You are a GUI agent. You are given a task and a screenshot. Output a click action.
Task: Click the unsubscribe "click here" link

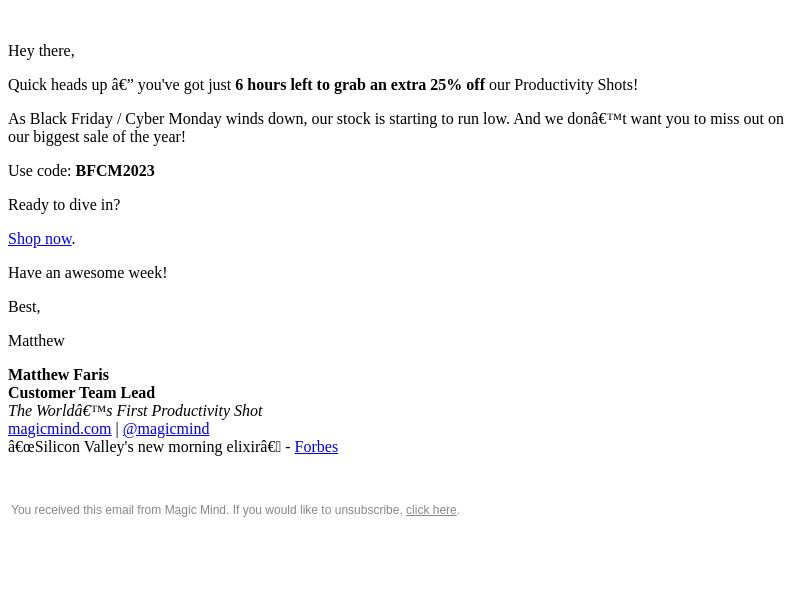pos(431,510)
